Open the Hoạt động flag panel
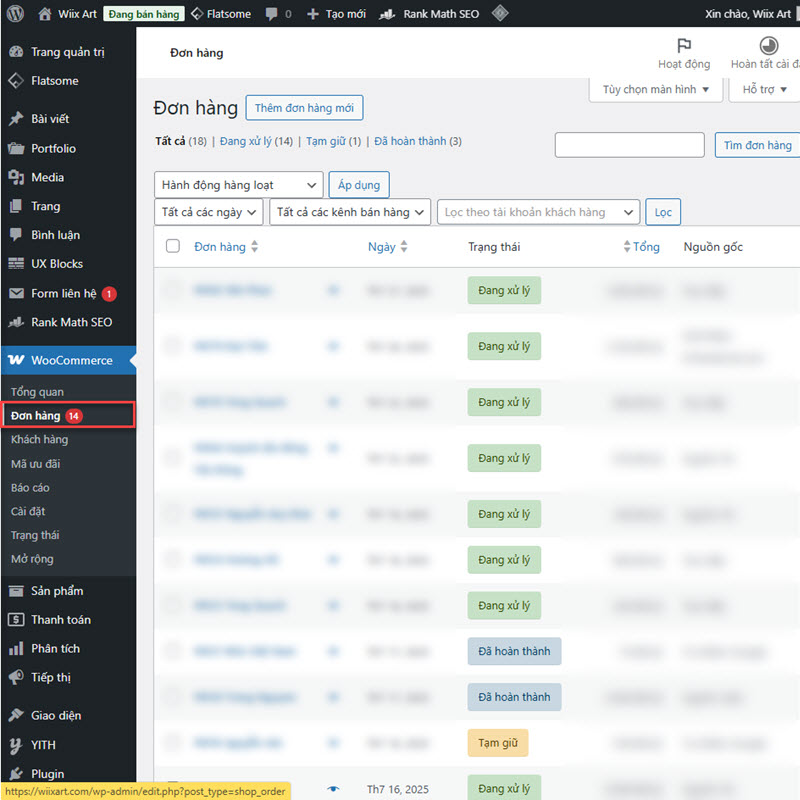 (x=684, y=53)
